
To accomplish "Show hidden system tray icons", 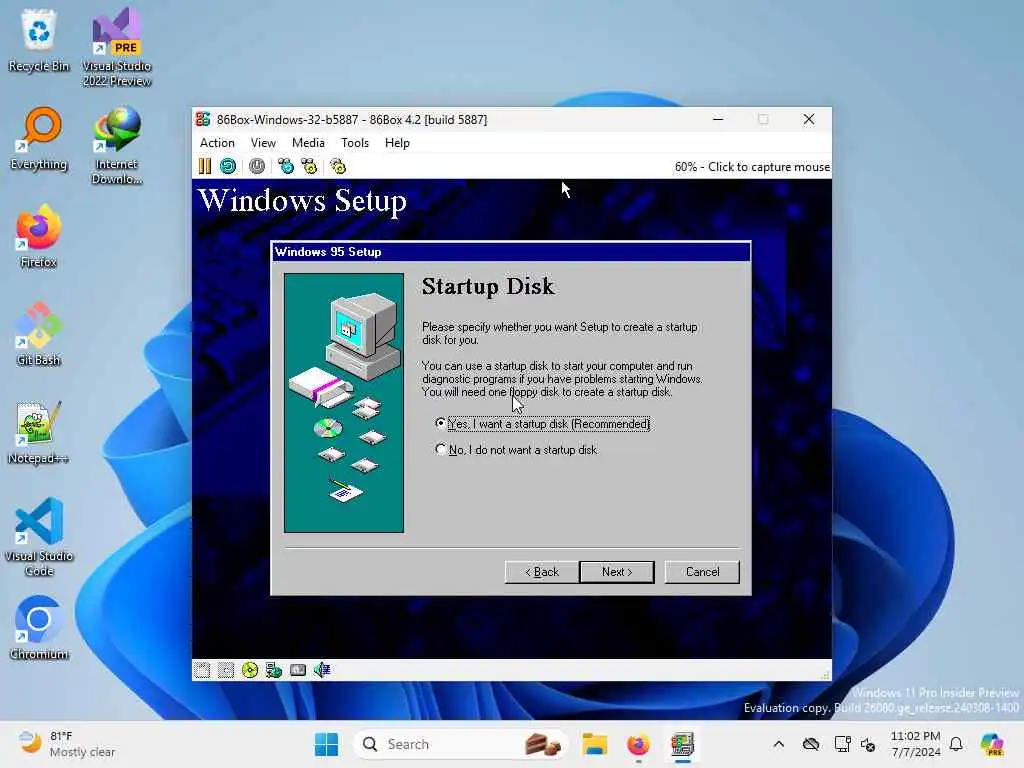I will tap(778, 744).
